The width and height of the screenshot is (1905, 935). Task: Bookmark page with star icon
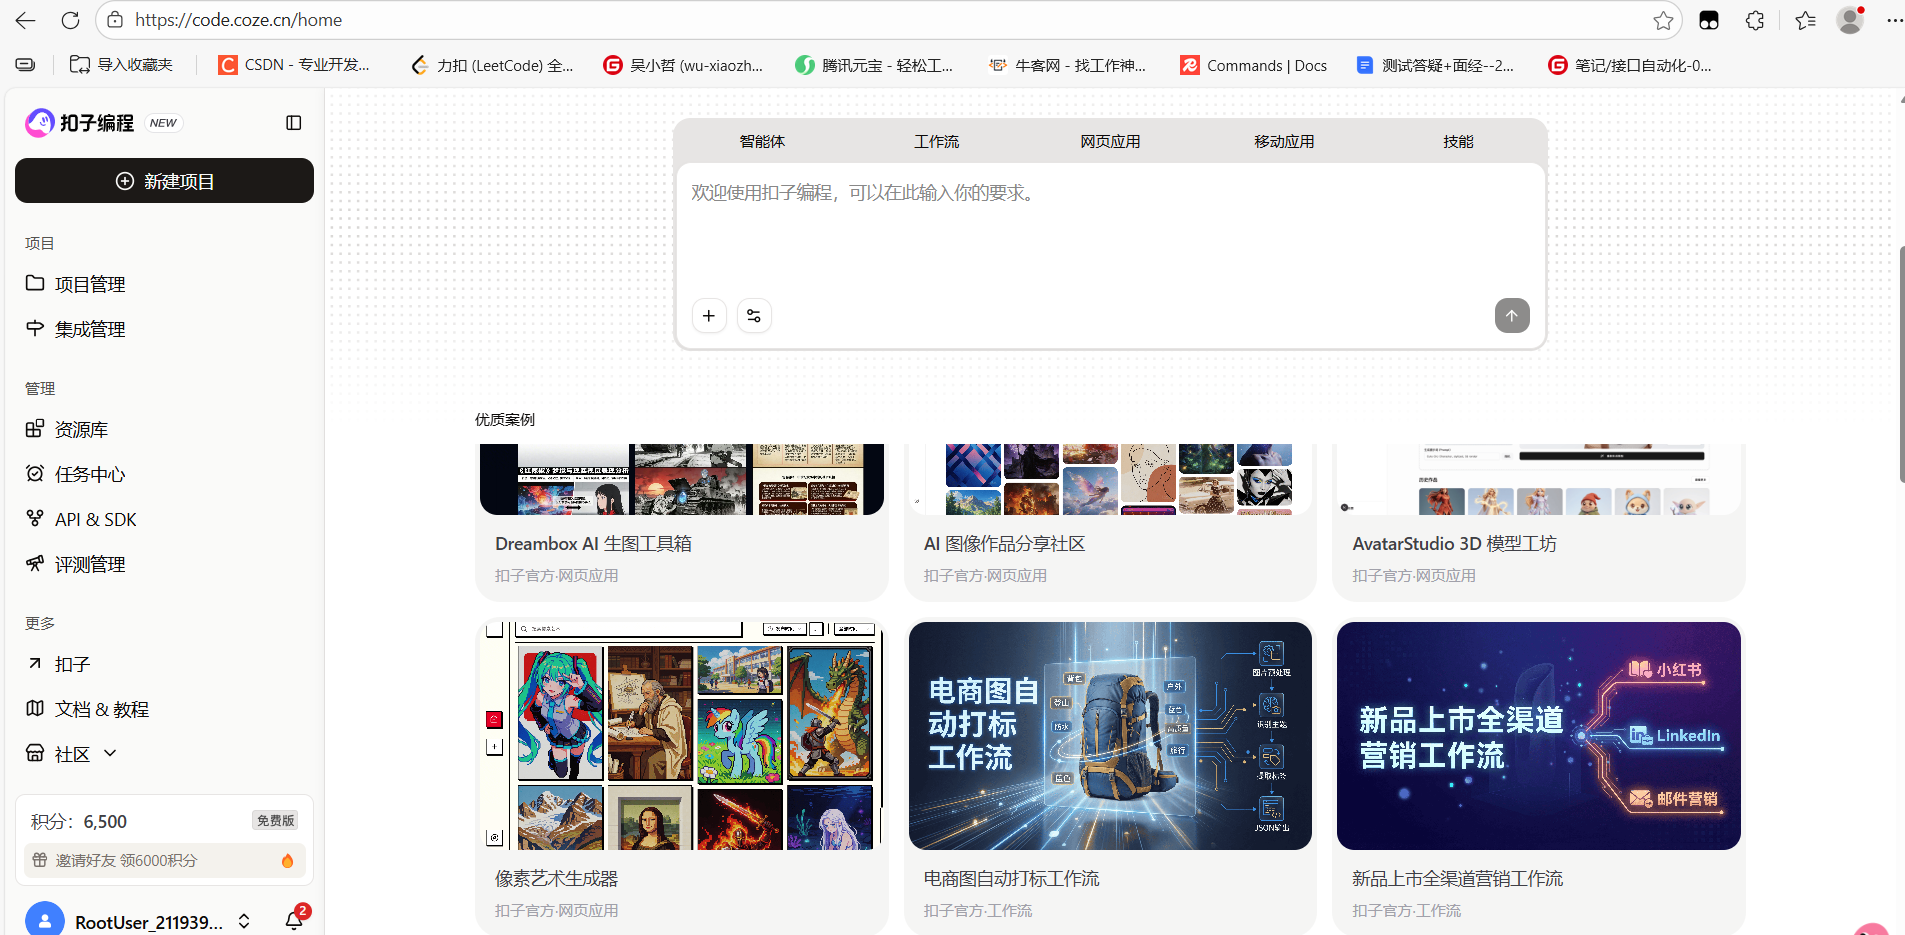coord(1663,20)
